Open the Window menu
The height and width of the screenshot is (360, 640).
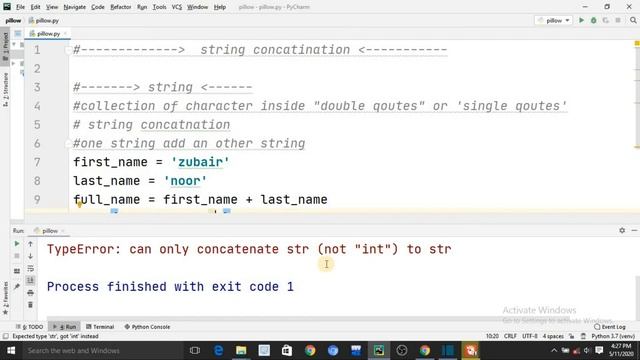(x=198, y=7)
